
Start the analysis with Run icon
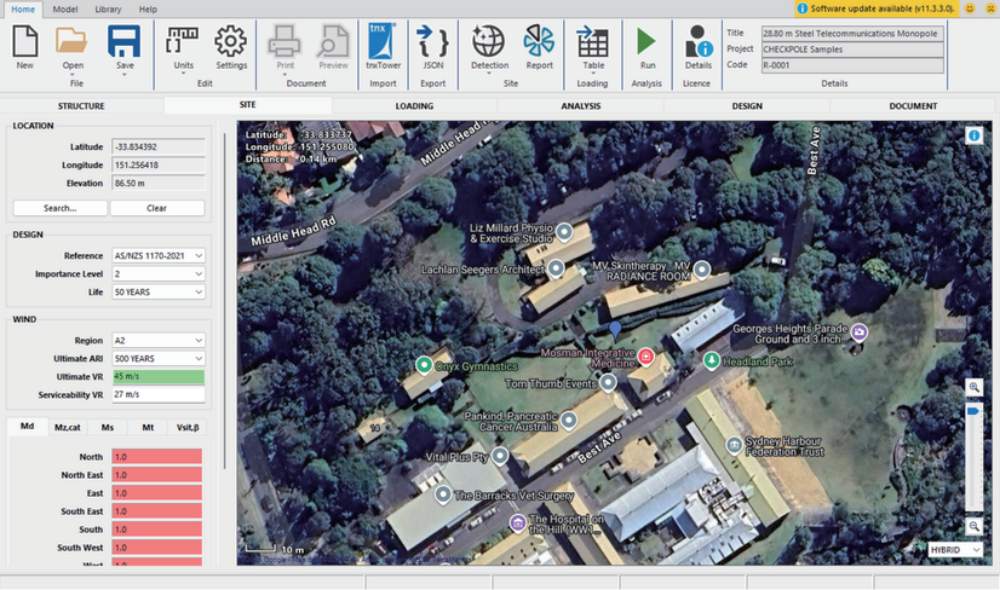(x=646, y=42)
